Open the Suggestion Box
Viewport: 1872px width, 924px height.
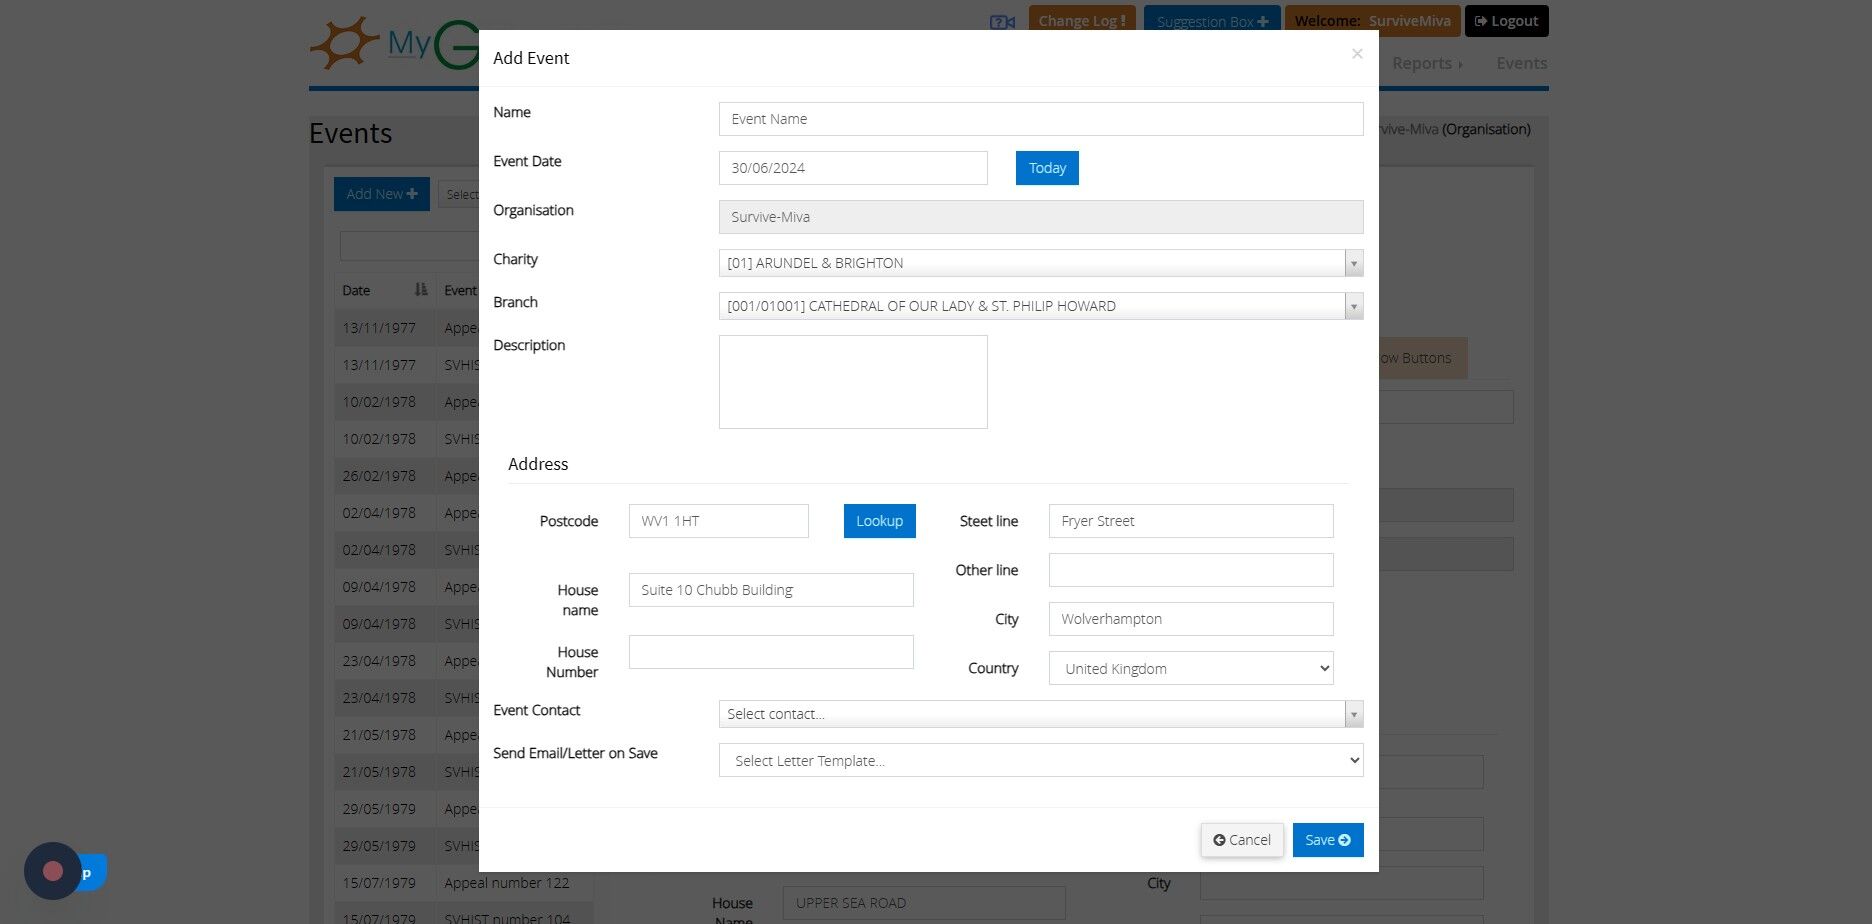click(x=1212, y=21)
